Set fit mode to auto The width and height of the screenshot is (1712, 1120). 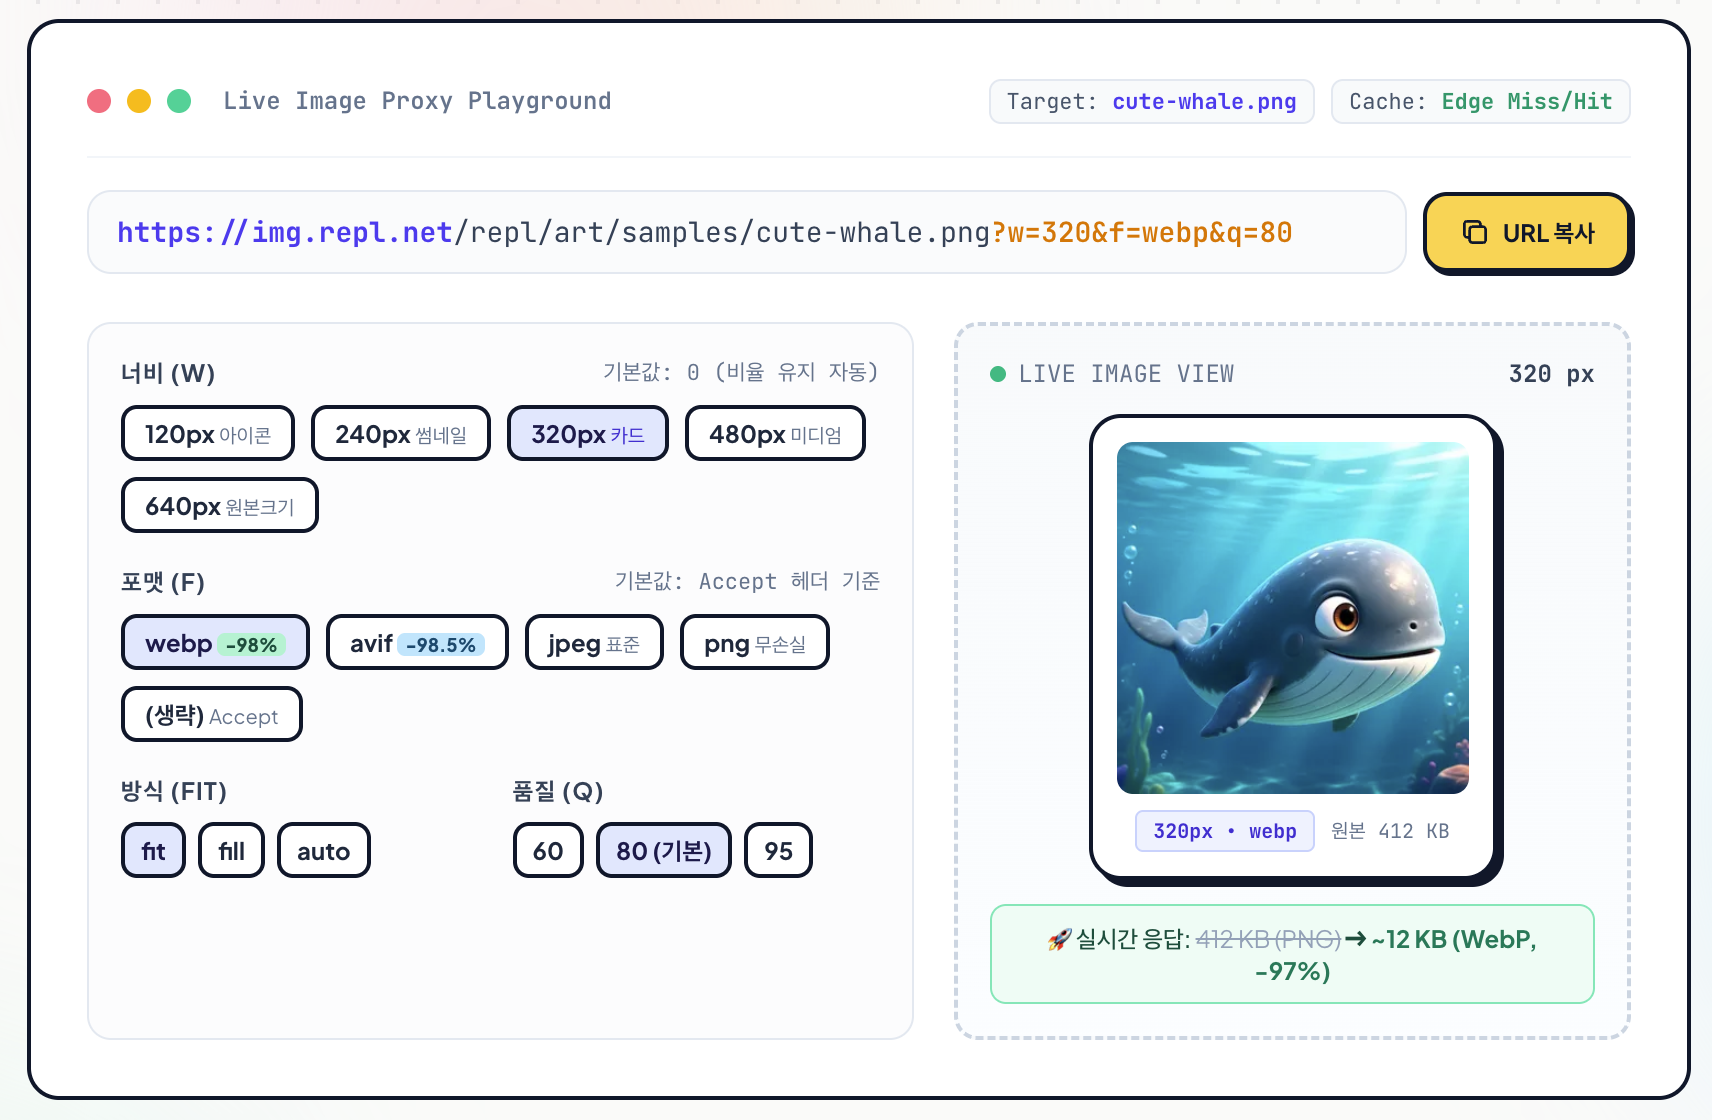(324, 851)
